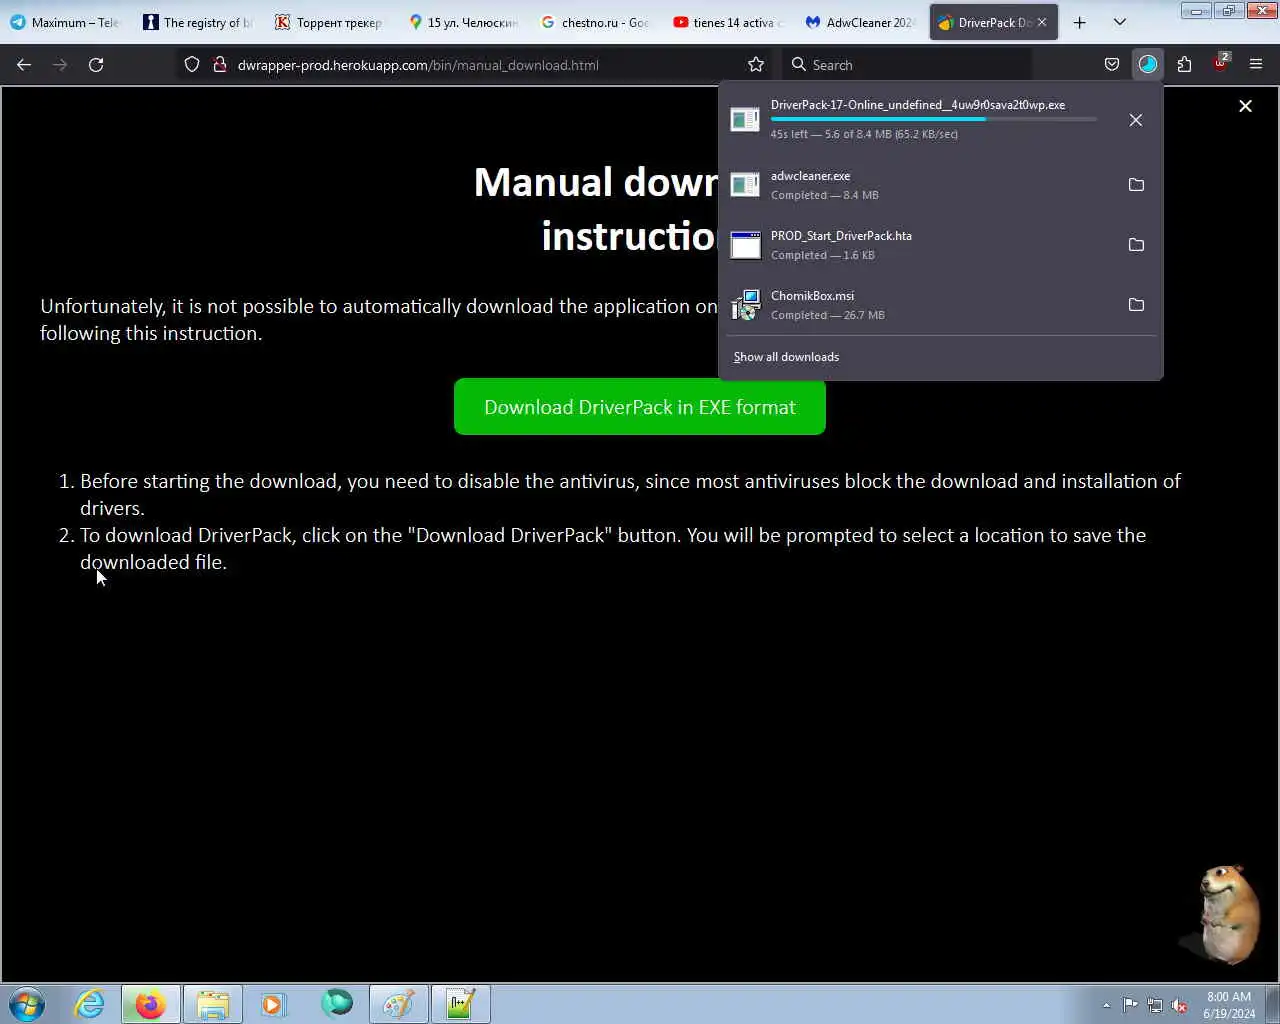Screen dimensions: 1280x1024
Task: Open the Paint taskbar icon
Action: click(399, 1004)
